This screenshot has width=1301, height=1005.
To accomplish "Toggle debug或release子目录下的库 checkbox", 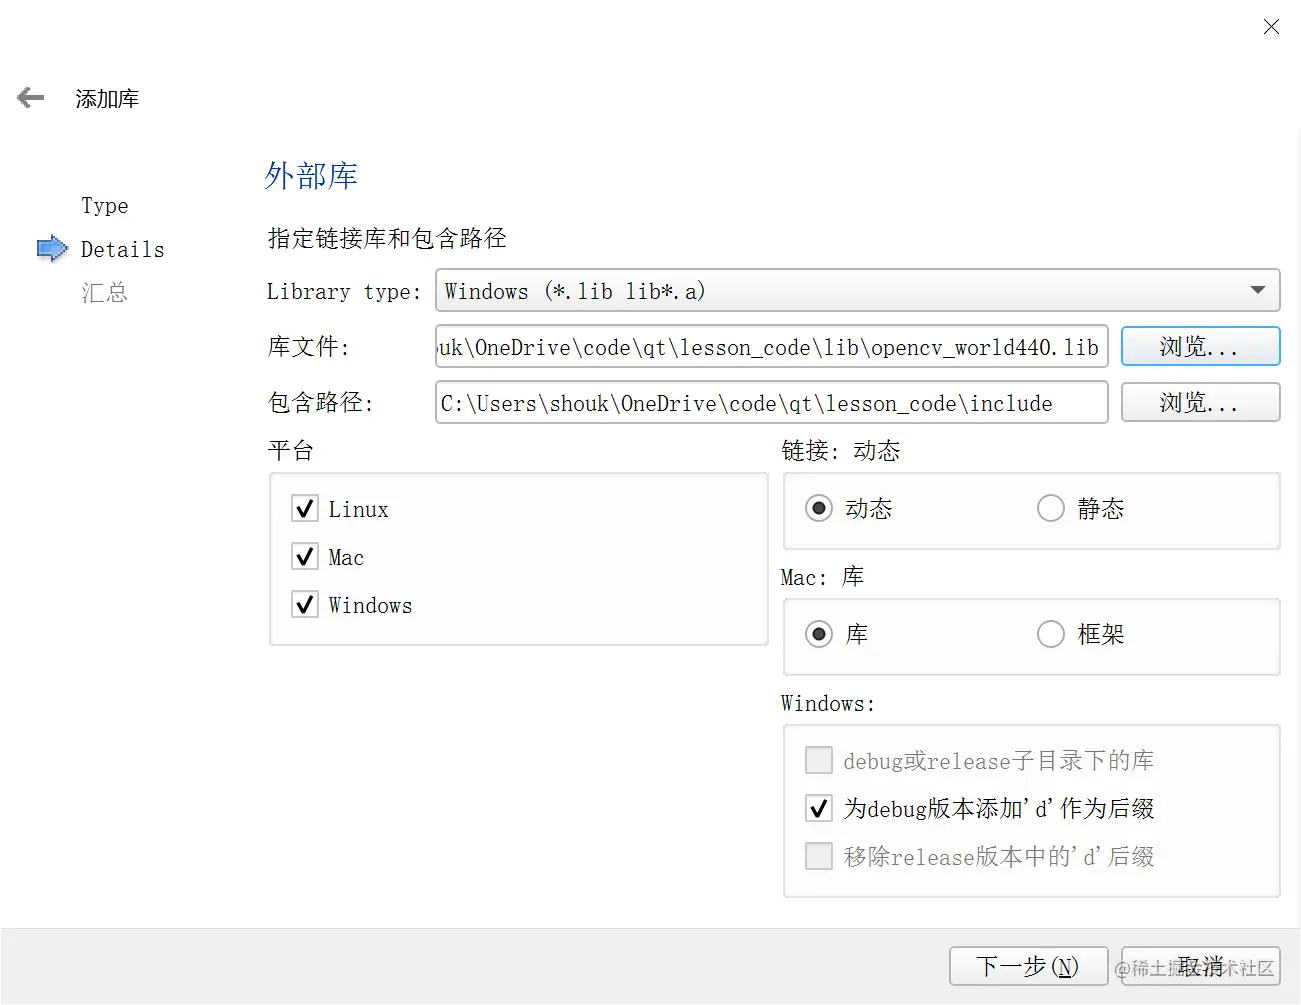I will (819, 761).
